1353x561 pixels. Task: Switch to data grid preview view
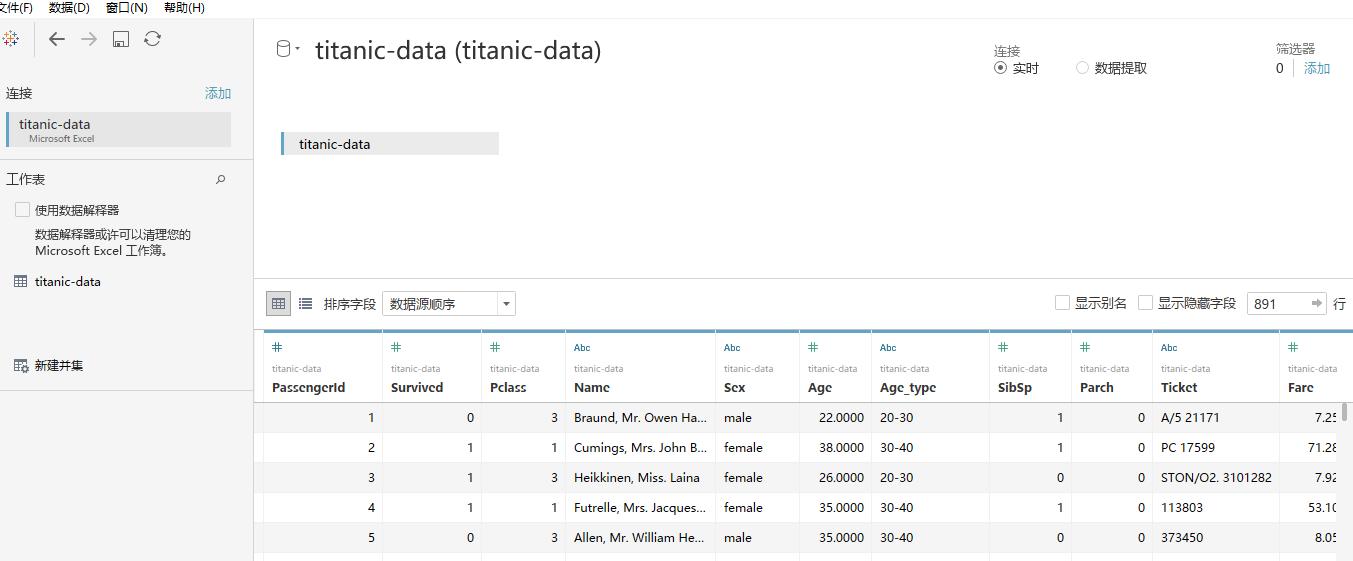(278, 303)
